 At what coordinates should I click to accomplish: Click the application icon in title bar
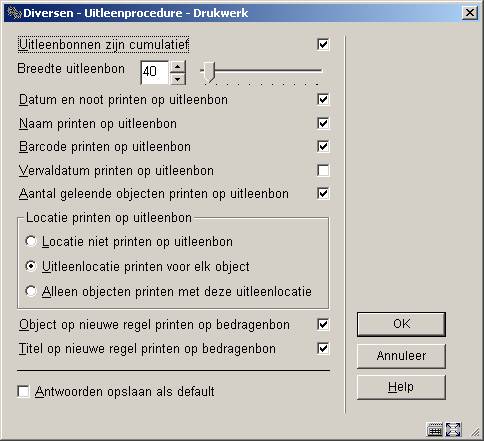point(14,13)
